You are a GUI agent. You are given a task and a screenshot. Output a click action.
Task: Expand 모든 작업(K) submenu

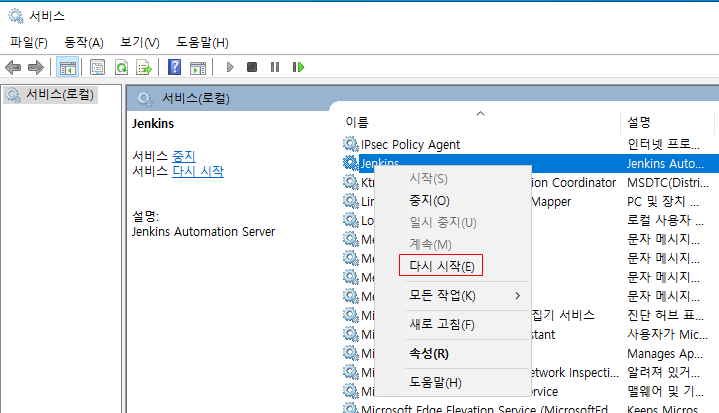pos(453,295)
